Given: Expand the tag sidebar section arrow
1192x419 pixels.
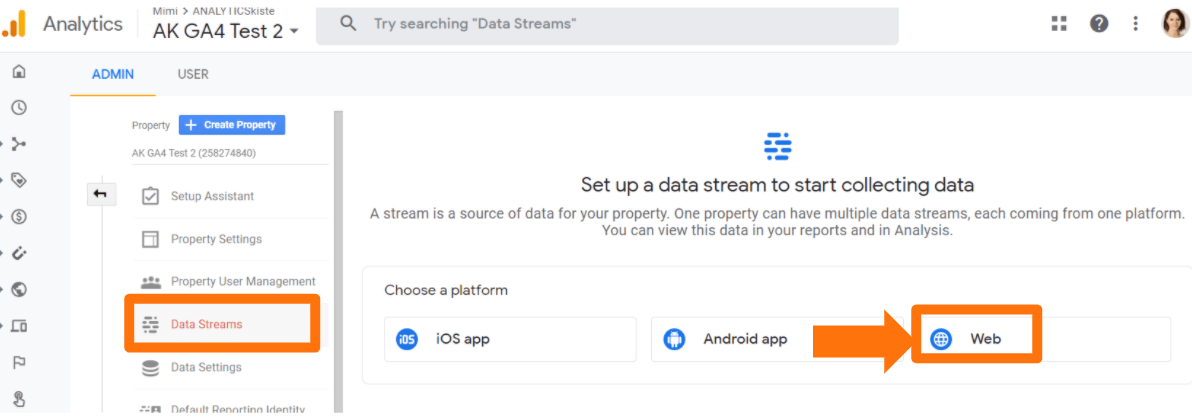Looking at the screenshot, I should point(3,181).
